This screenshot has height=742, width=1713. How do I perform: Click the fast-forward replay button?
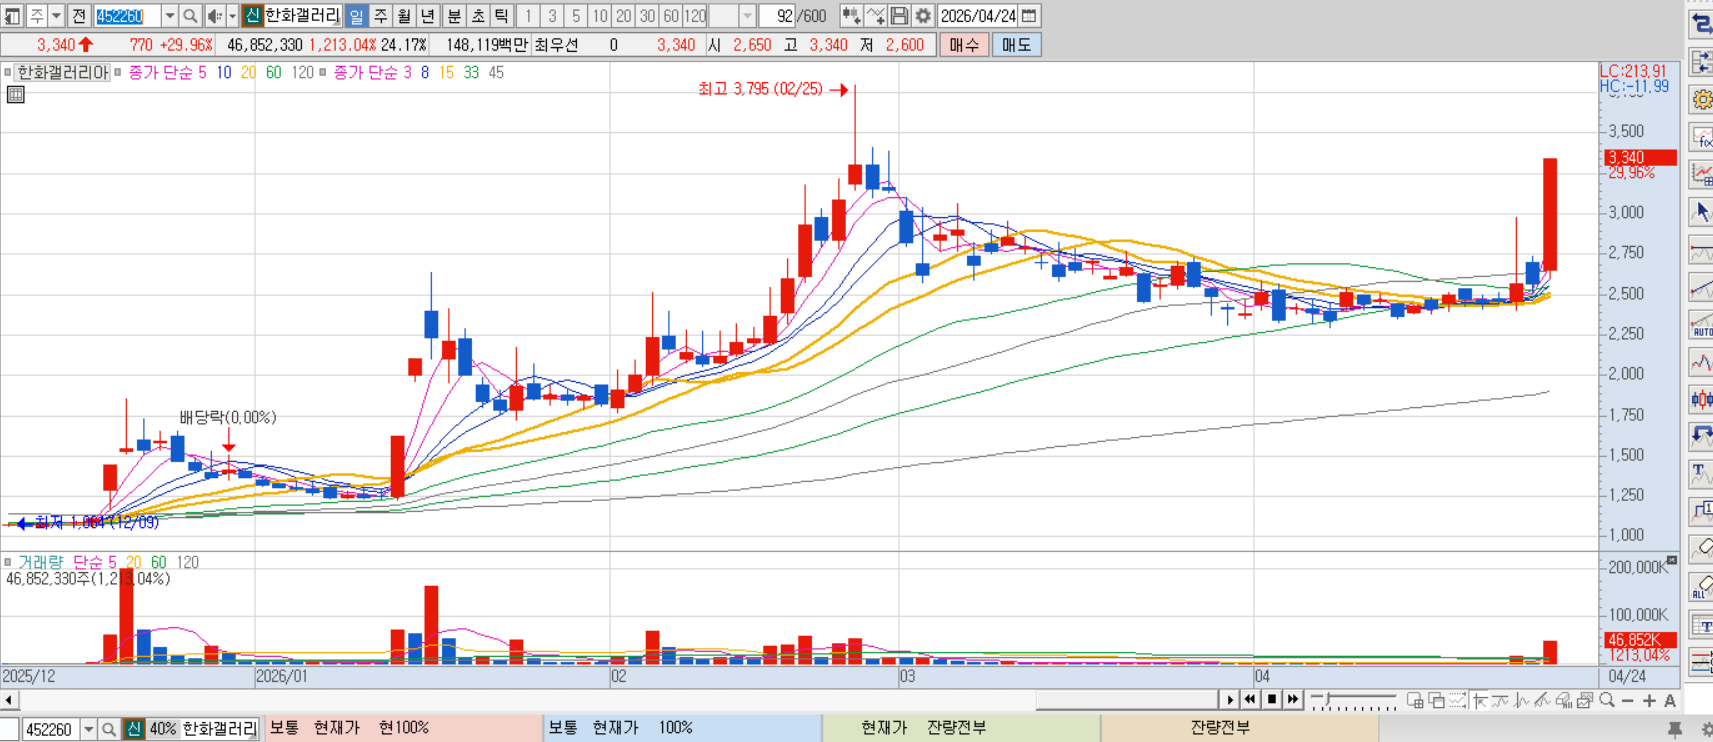pyautogui.click(x=1292, y=700)
